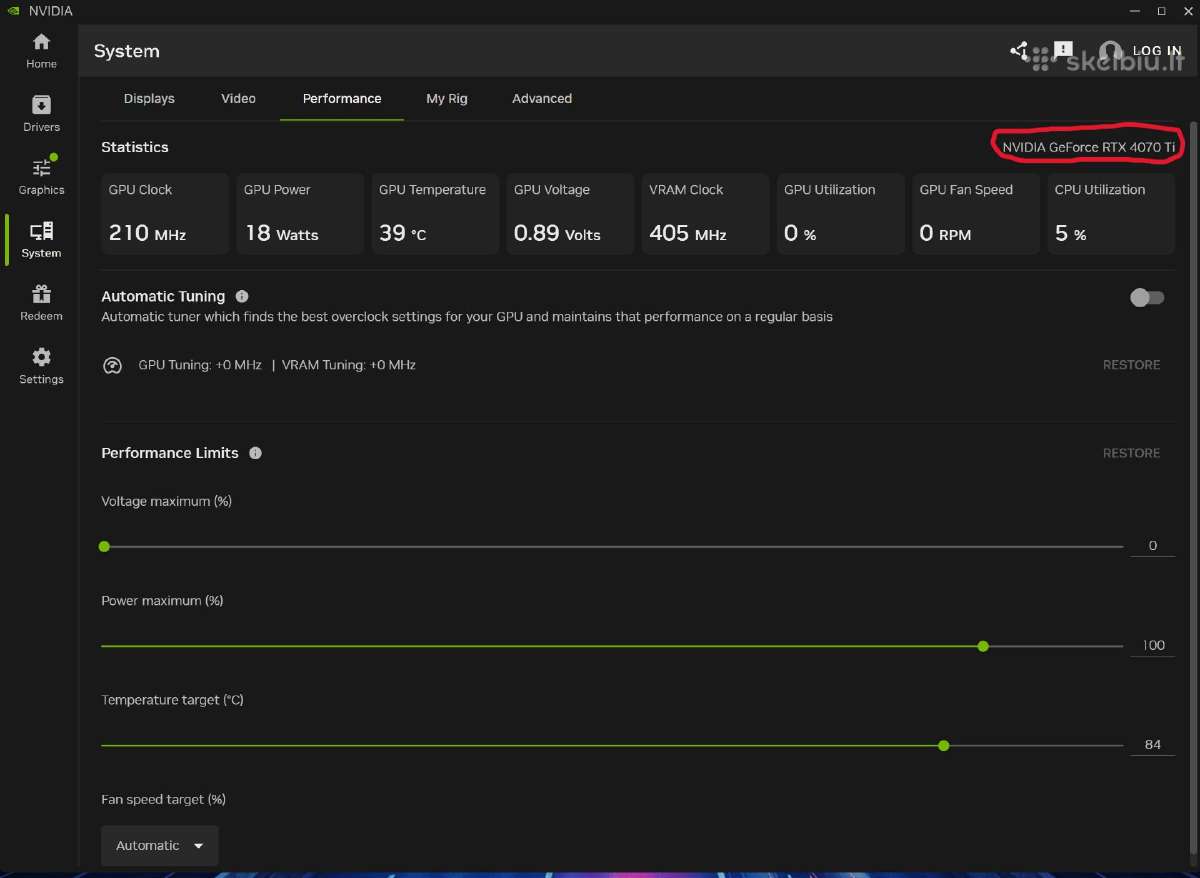Click the Voltage maximum value field
Image resolution: width=1200 pixels, height=878 pixels.
pyautogui.click(x=1153, y=546)
